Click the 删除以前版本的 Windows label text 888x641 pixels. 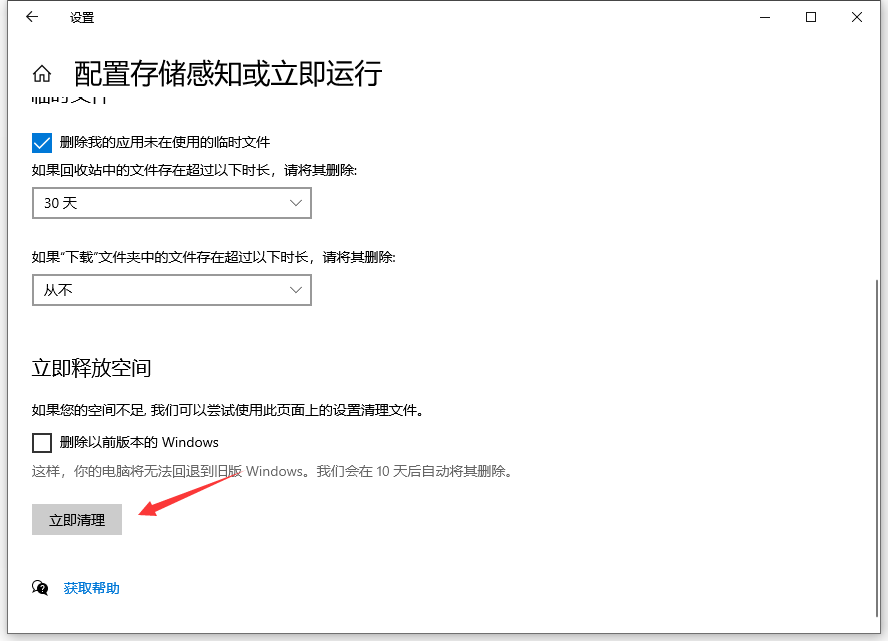[139, 442]
